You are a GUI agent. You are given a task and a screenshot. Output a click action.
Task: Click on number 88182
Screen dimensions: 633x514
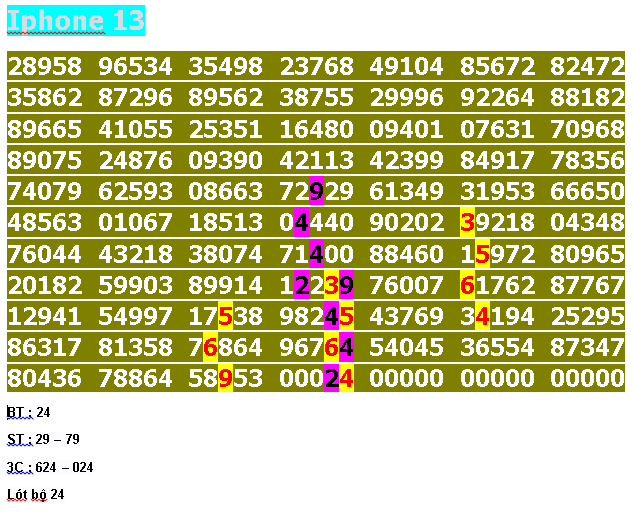click(587, 98)
